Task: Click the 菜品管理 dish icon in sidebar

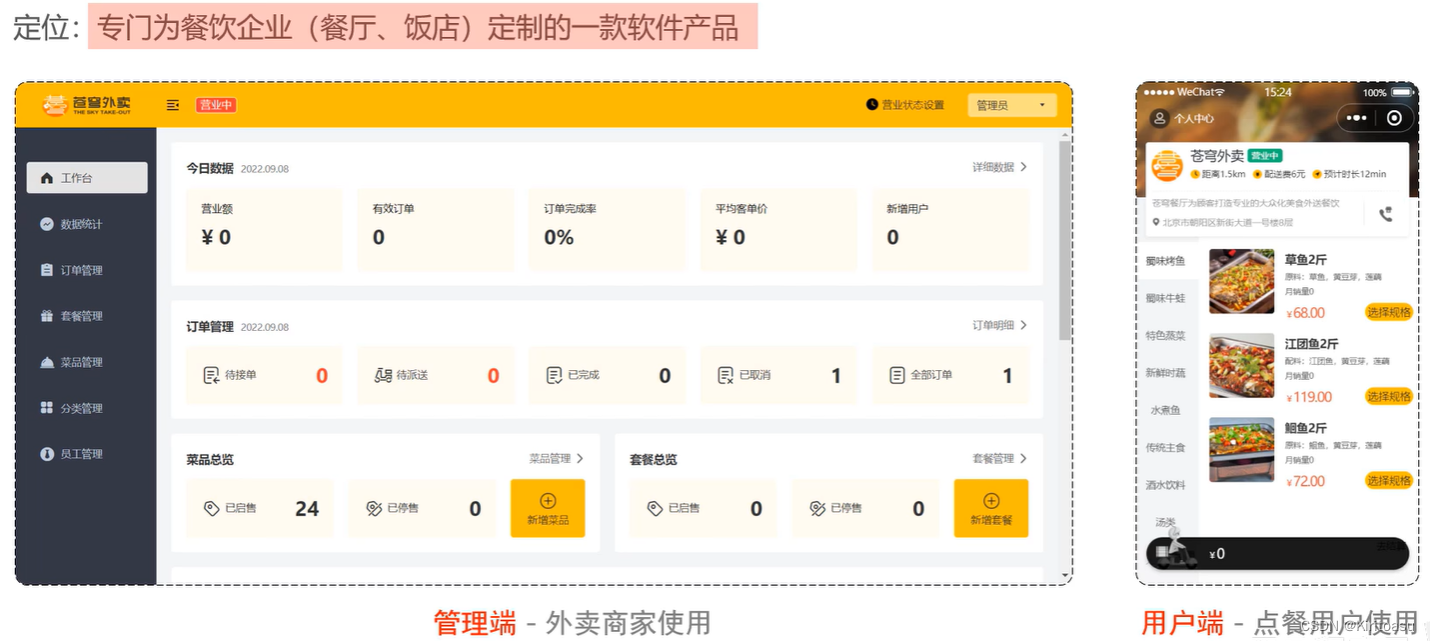Action: point(47,362)
